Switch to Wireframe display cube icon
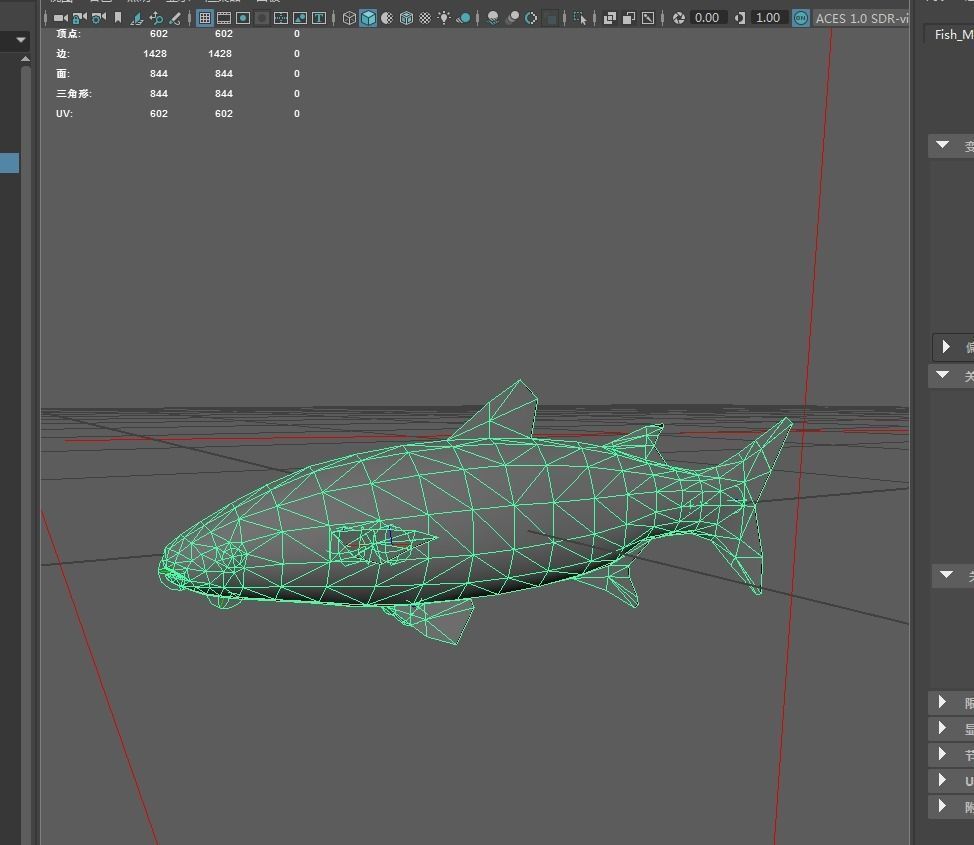Screen dimensions: 974x845 [x=349, y=18]
